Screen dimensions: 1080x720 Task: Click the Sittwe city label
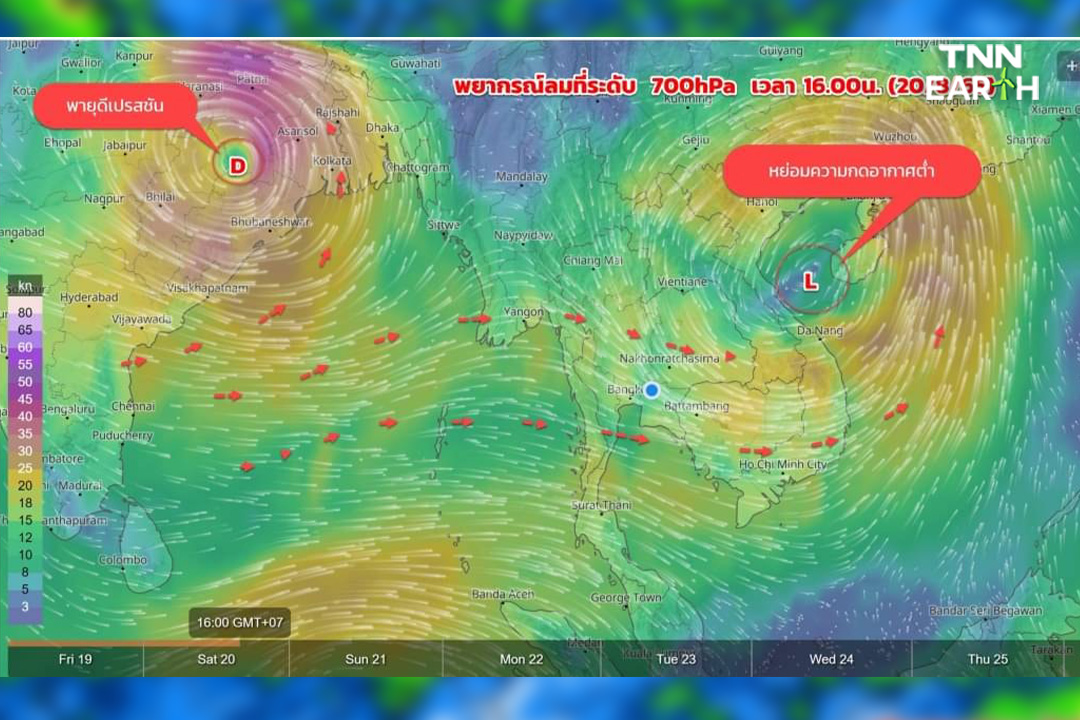point(444,225)
